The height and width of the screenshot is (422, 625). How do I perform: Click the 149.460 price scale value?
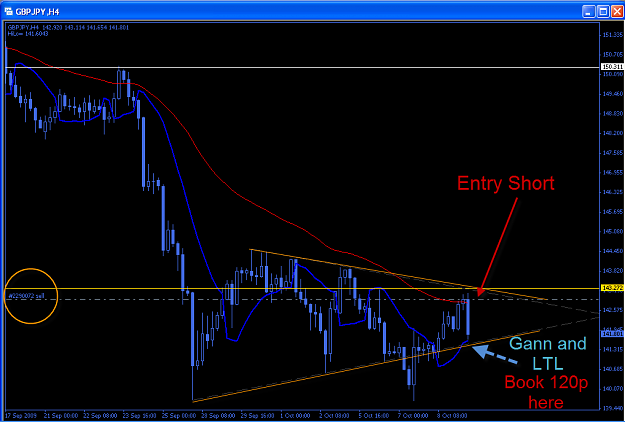612,94
